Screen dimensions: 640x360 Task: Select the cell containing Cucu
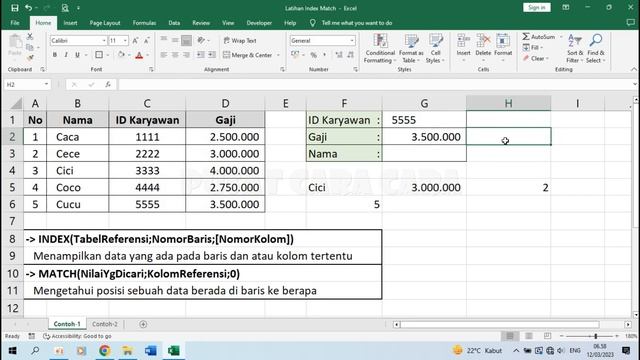(78, 204)
